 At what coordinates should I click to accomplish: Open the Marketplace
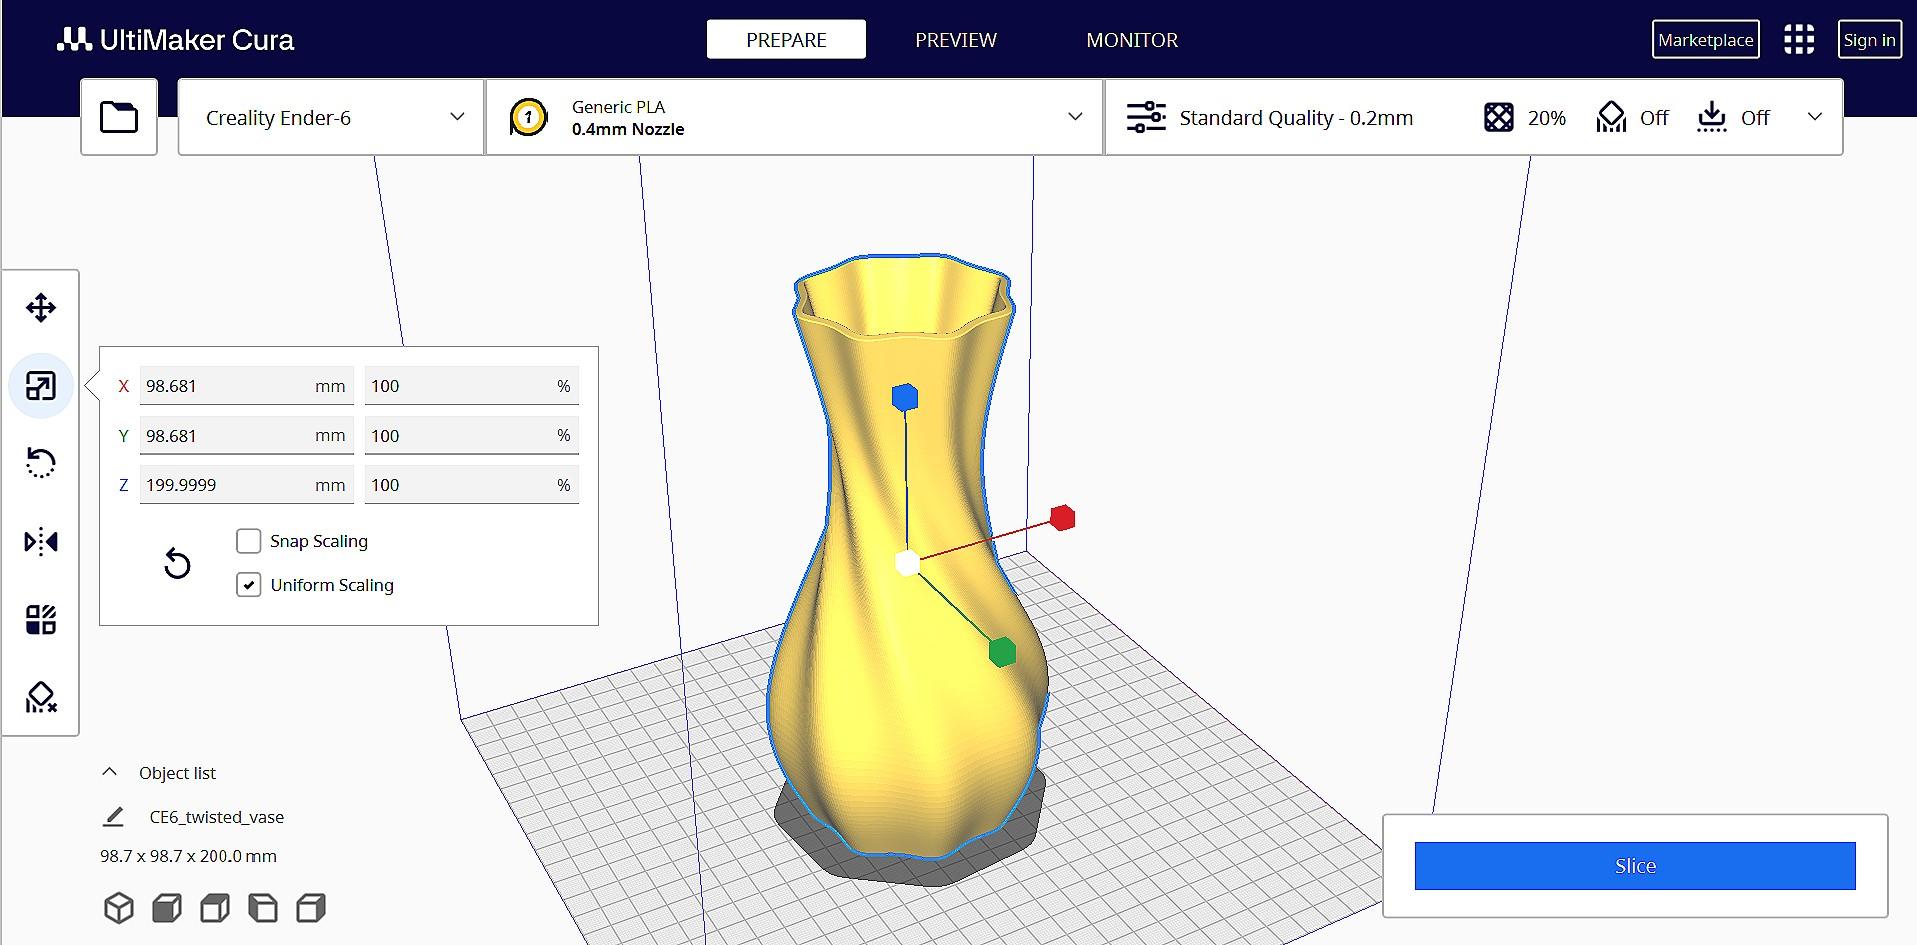point(1706,40)
